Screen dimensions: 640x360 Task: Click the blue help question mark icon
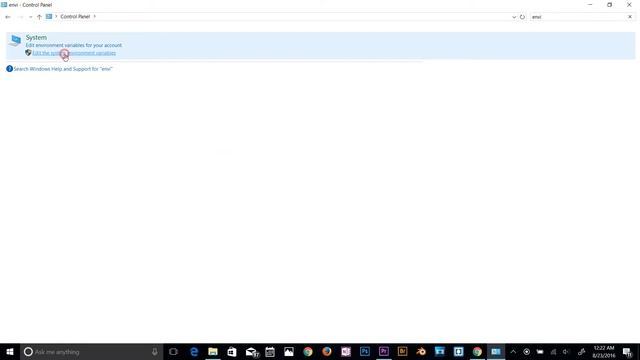point(9,69)
